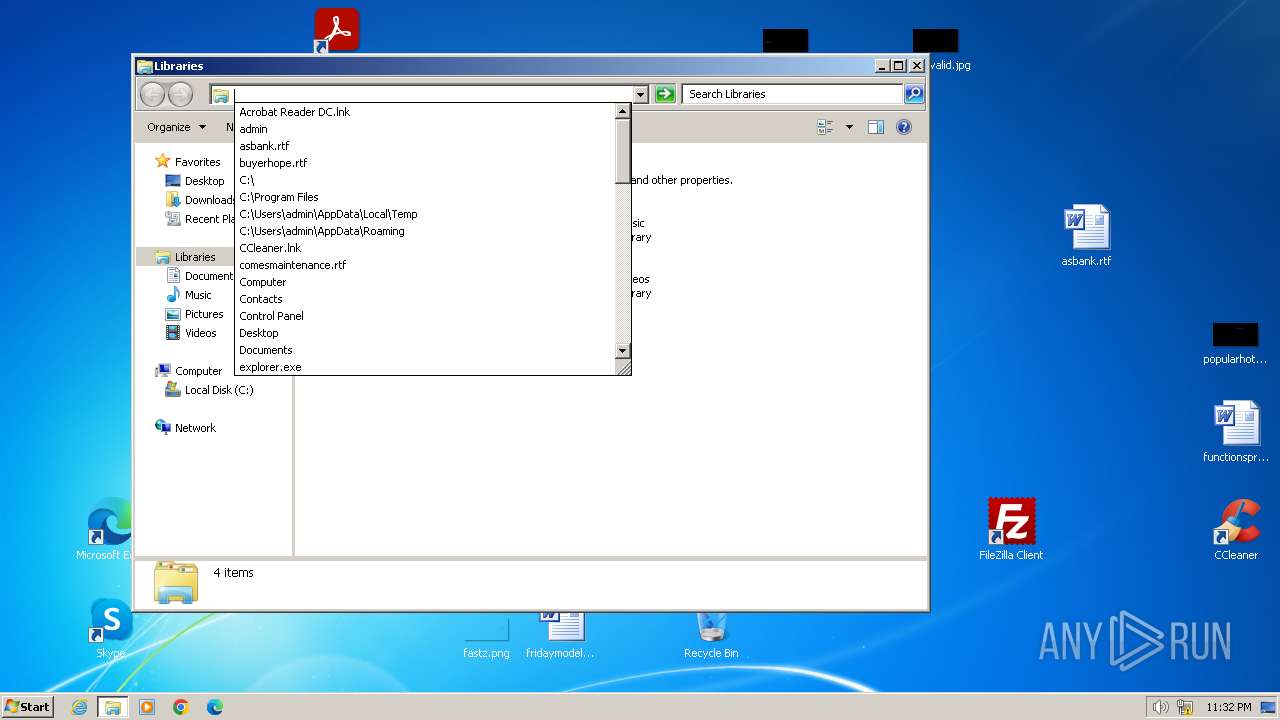Select Pictures library in navigation pane
Viewport: 1280px width, 720px height.
204,314
